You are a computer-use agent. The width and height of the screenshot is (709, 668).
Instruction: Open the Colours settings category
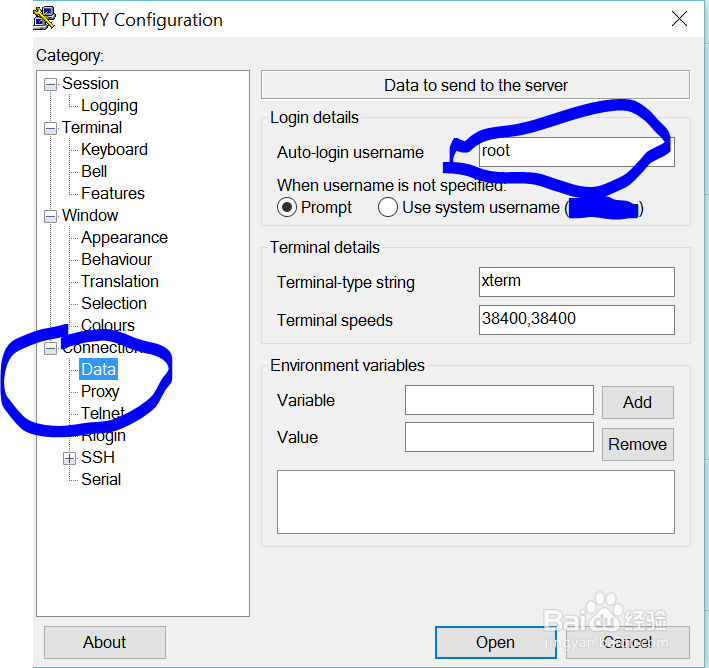tap(108, 325)
